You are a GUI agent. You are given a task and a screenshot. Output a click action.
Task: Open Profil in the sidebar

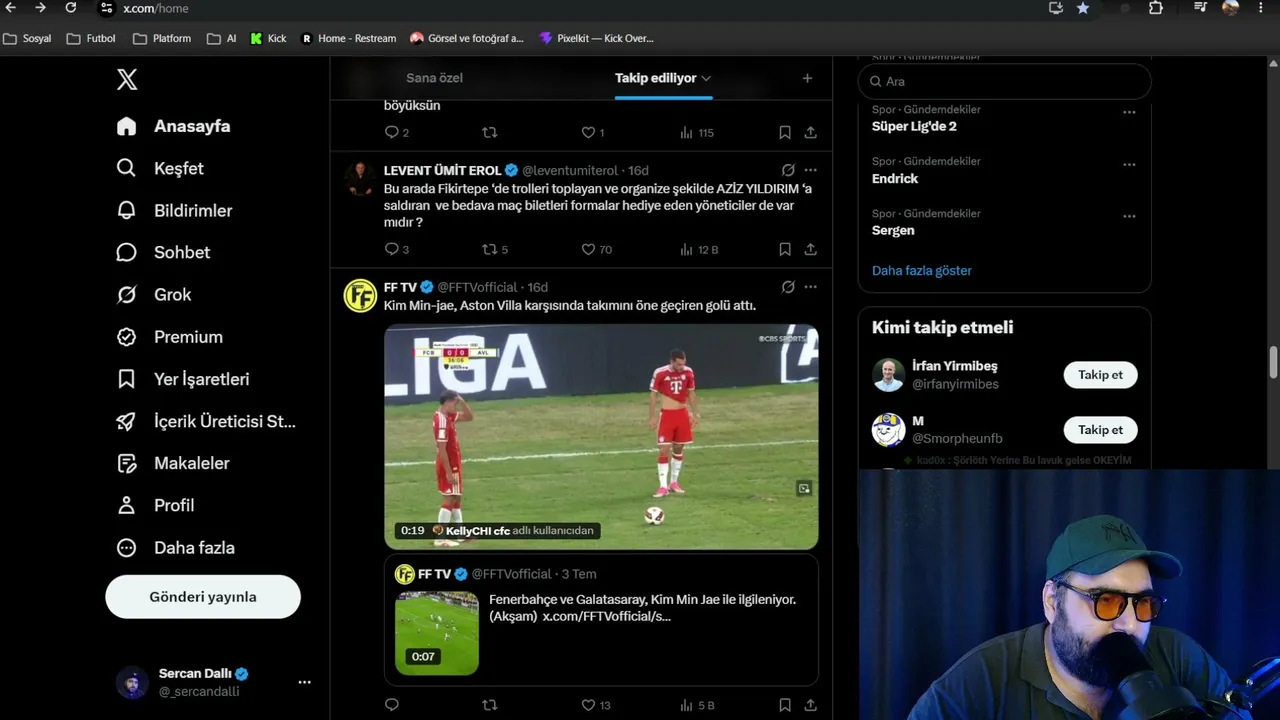point(155,505)
